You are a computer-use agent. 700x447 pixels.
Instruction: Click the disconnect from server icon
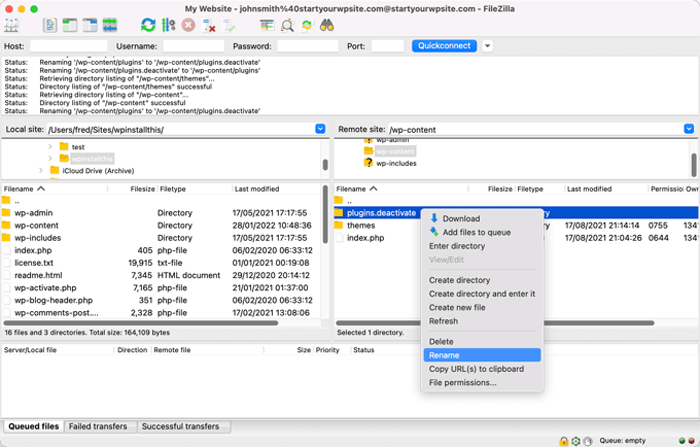coord(209,25)
